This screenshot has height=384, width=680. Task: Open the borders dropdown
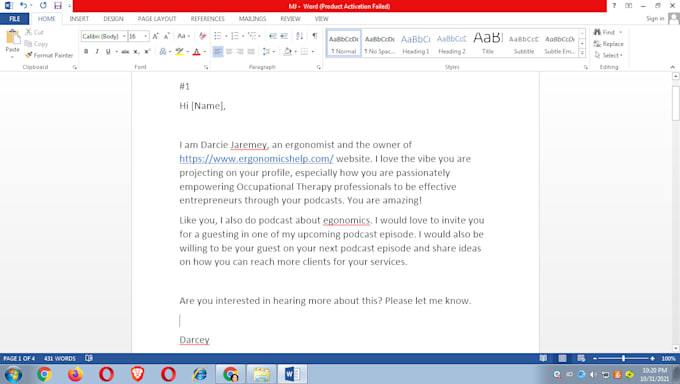pos(313,52)
